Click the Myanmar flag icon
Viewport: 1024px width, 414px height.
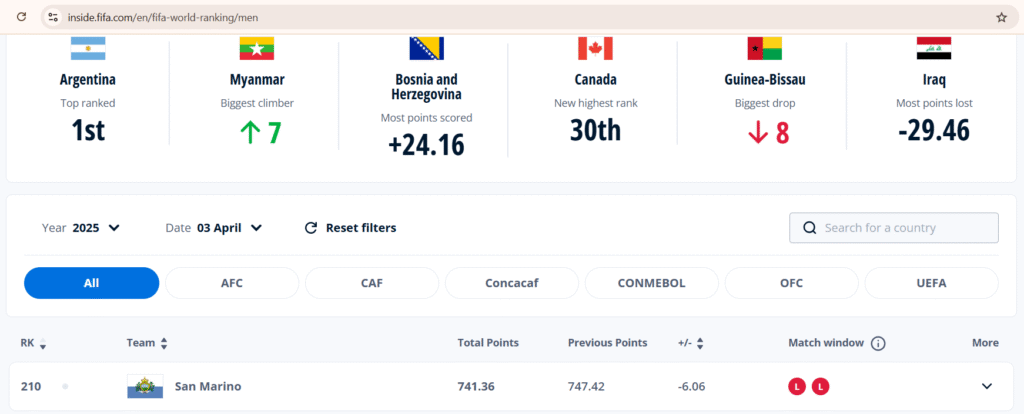point(257,48)
